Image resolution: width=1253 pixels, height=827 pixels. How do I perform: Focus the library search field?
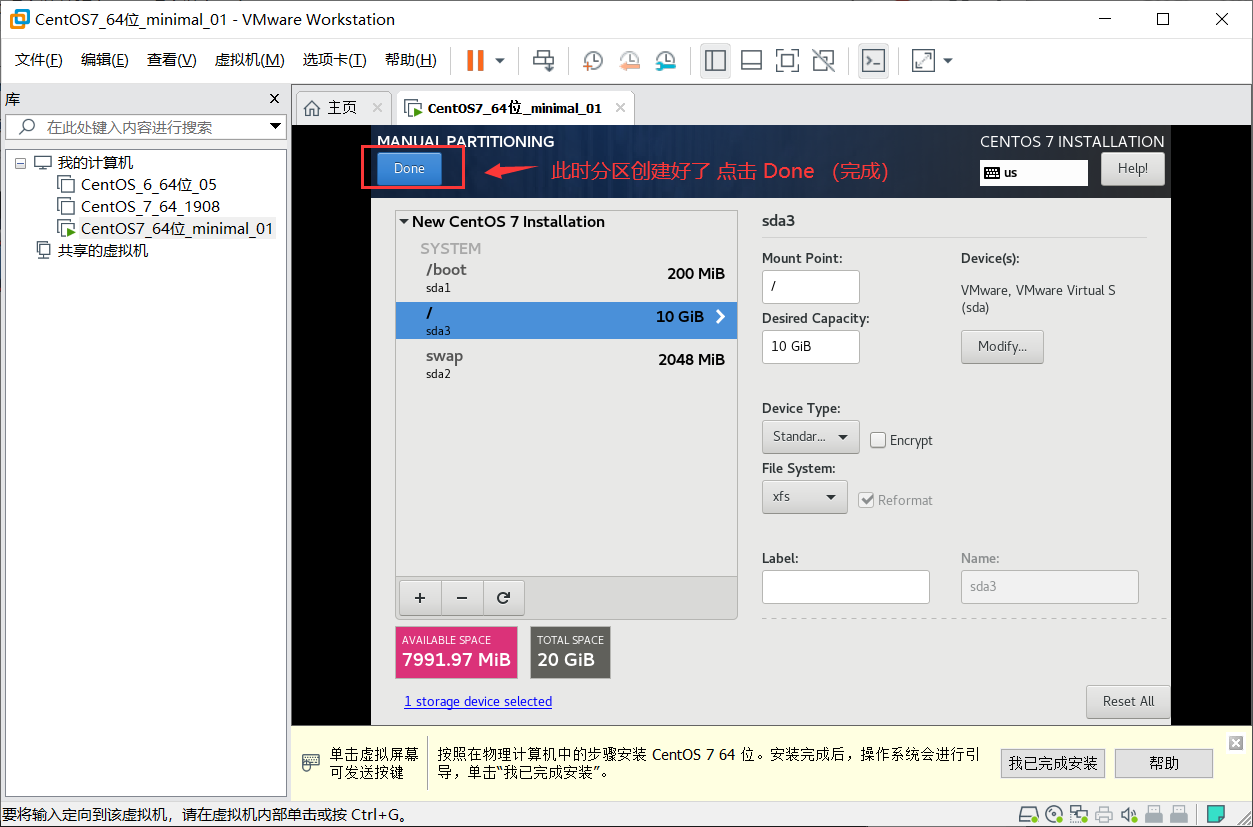(145, 127)
